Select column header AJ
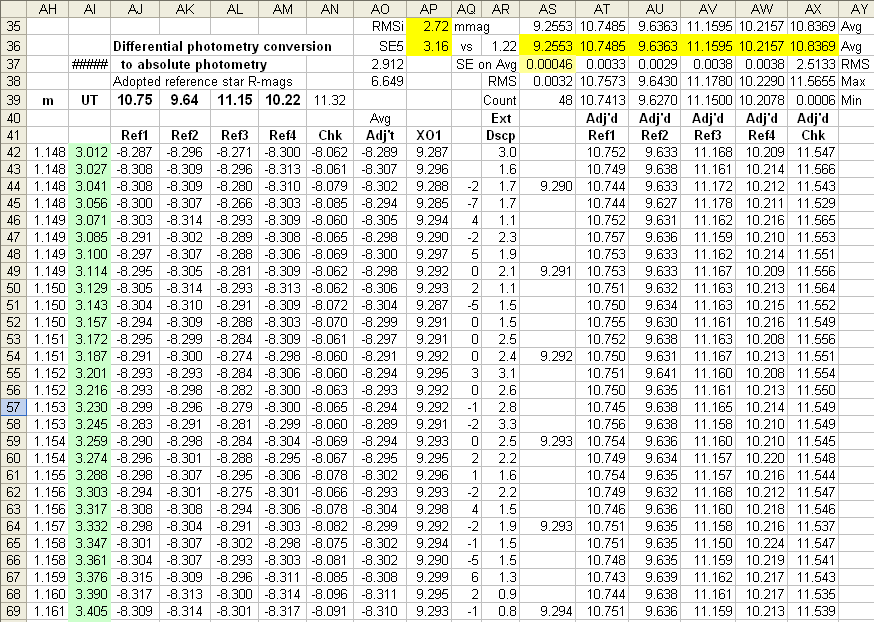 (135, 9)
